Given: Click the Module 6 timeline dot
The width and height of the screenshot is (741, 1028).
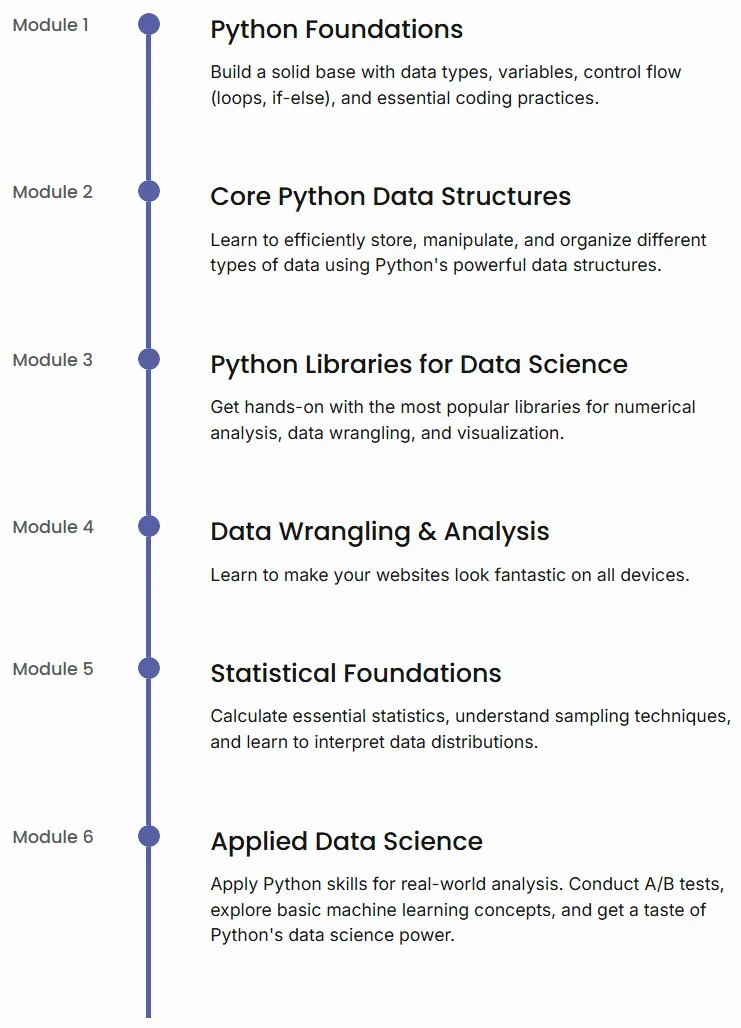Looking at the screenshot, I should pos(149,836).
